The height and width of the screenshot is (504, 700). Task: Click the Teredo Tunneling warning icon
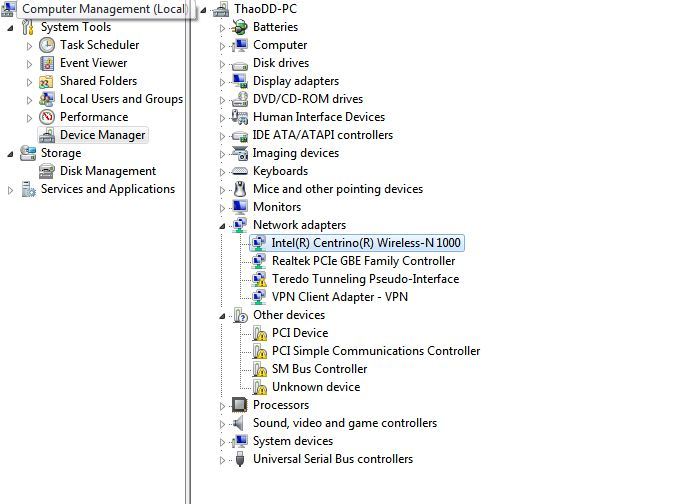click(x=259, y=279)
